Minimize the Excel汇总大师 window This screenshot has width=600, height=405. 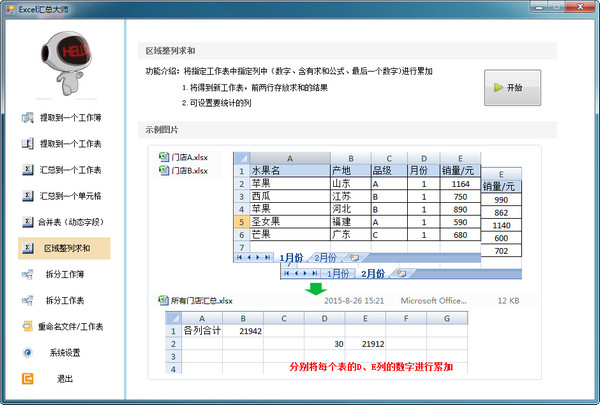539,7
